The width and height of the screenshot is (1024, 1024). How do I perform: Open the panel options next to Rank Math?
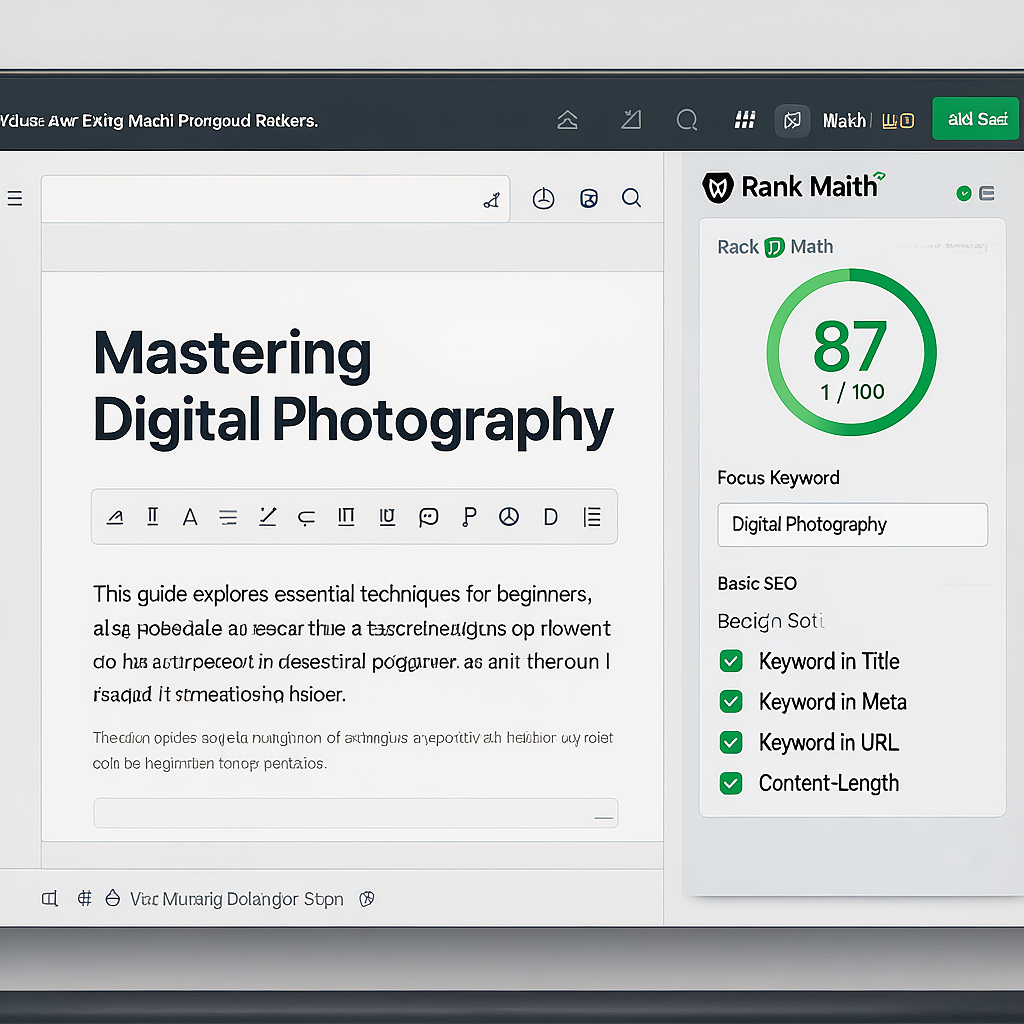tap(988, 193)
